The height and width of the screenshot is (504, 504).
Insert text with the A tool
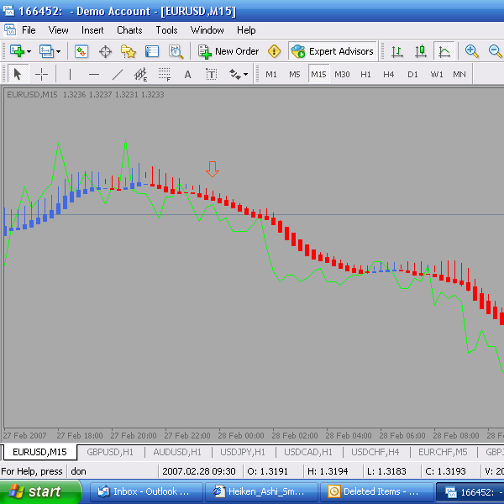188,74
